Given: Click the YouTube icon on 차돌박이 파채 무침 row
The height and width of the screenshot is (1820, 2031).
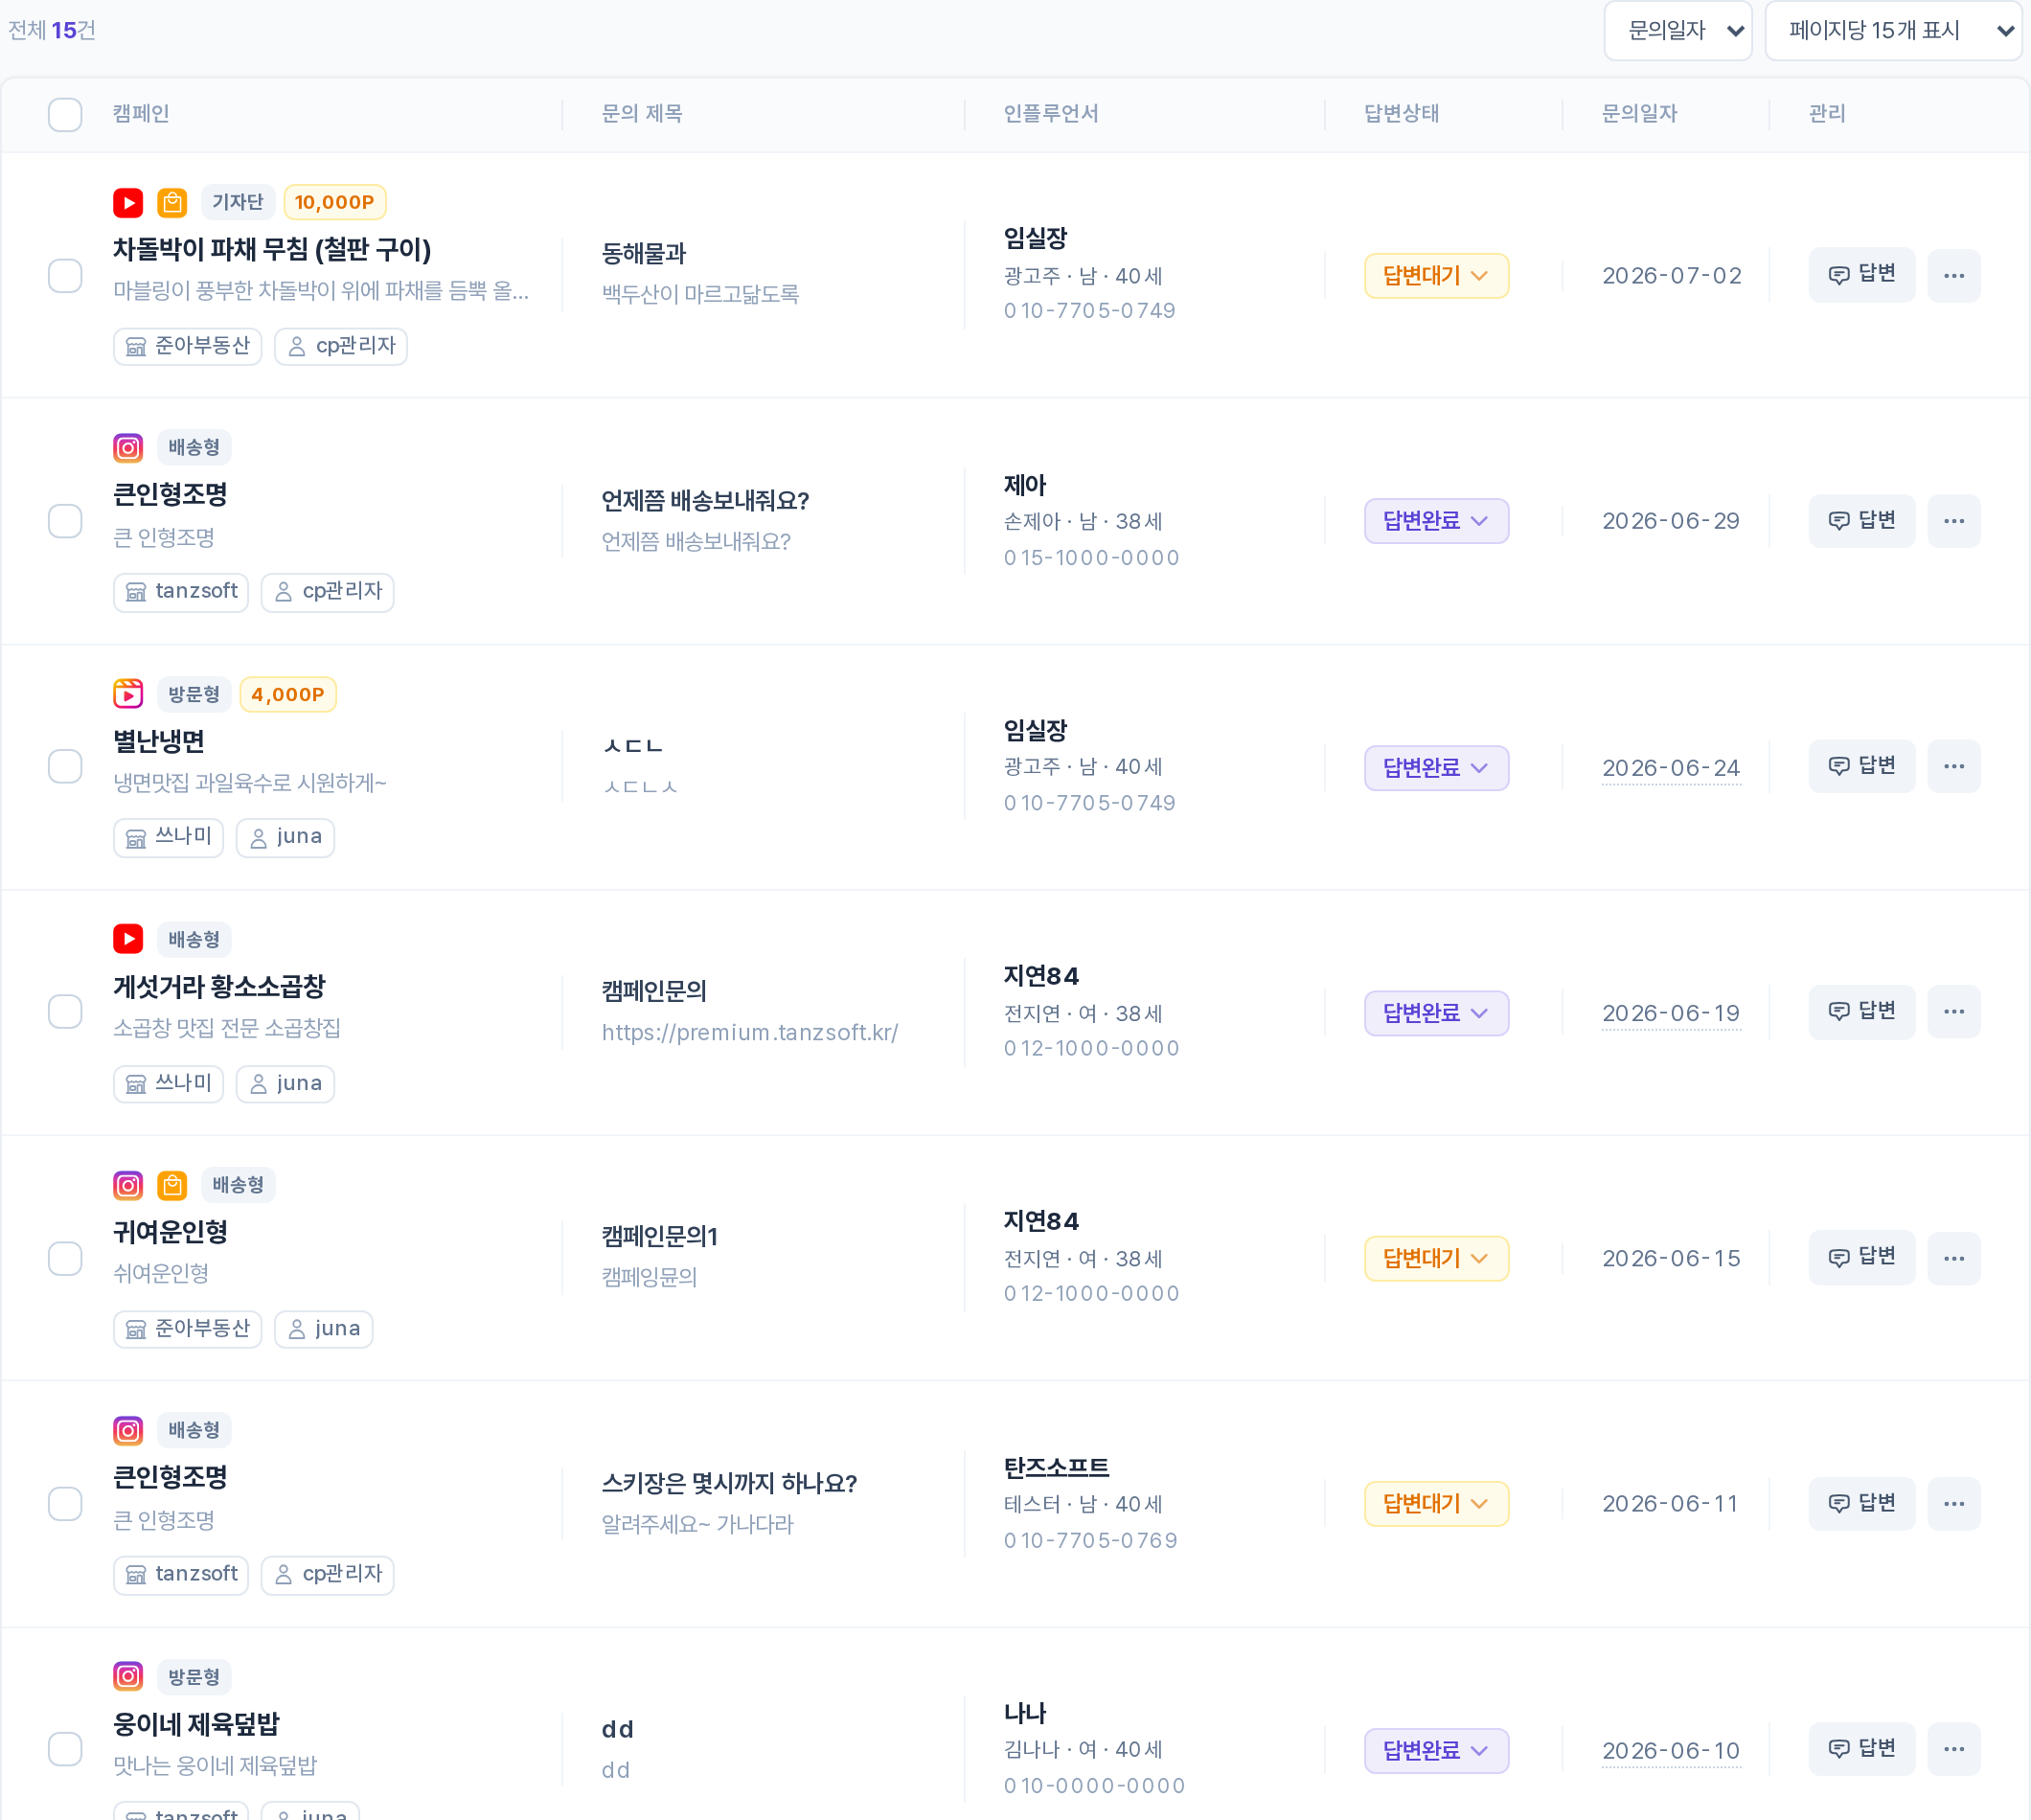Looking at the screenshot, I should pyautogui.click(x=128, y=203).
